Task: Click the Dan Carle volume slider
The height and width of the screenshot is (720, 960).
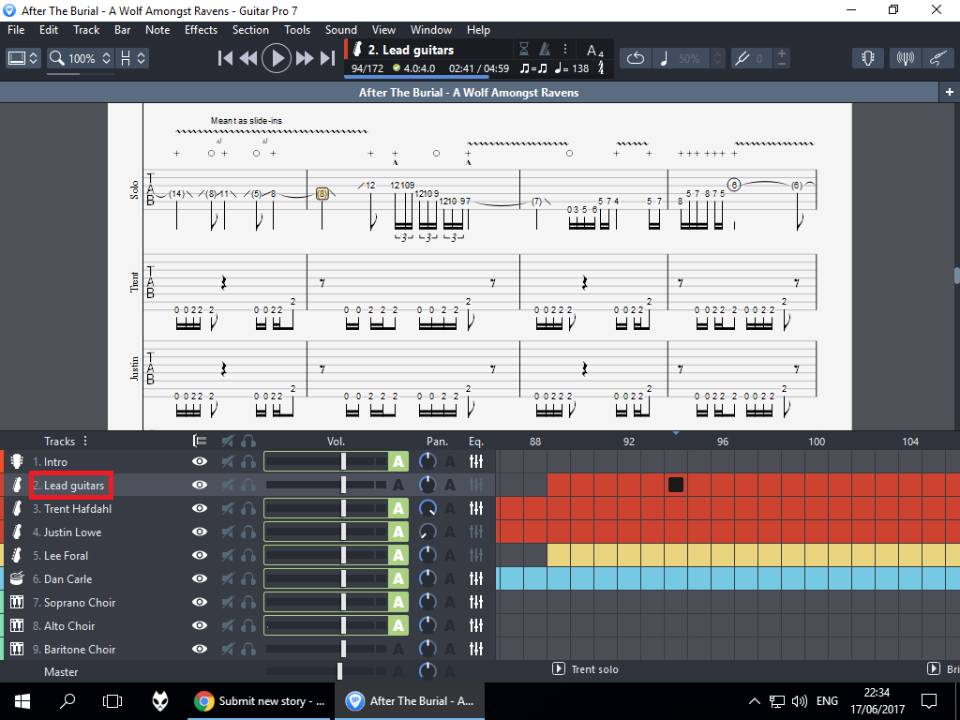Action: pos(326,579)
